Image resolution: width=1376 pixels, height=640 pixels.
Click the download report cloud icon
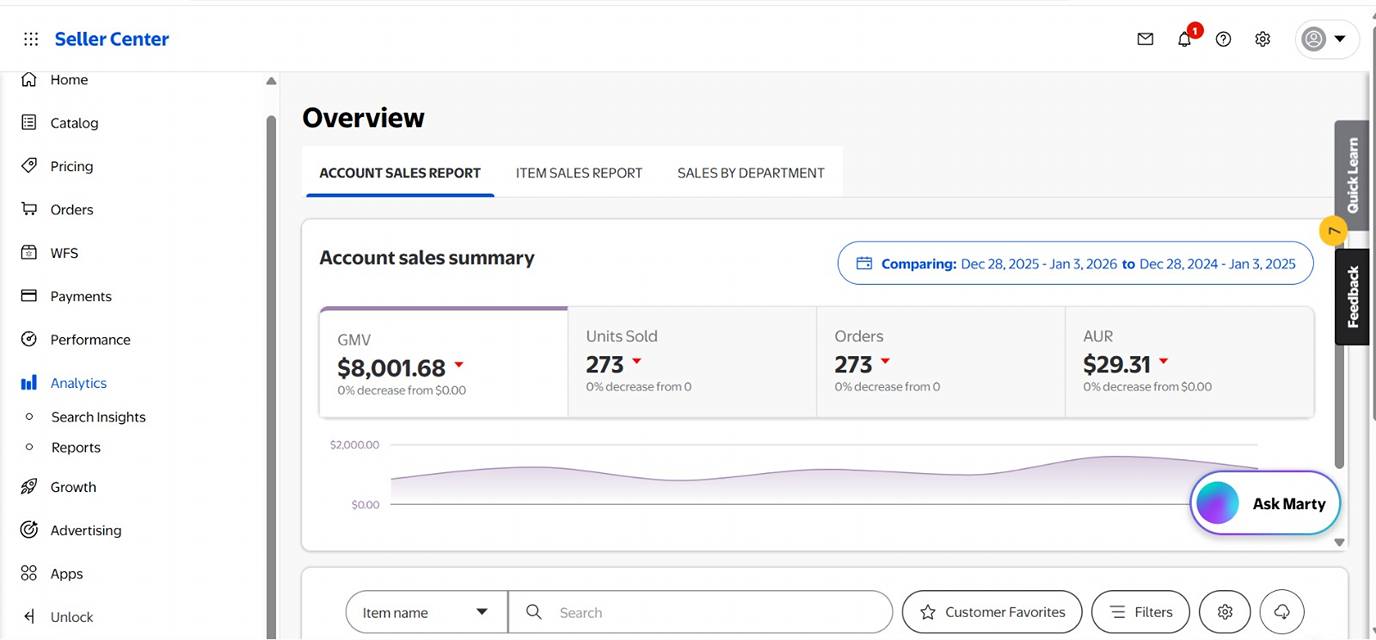pos(1281,612)
